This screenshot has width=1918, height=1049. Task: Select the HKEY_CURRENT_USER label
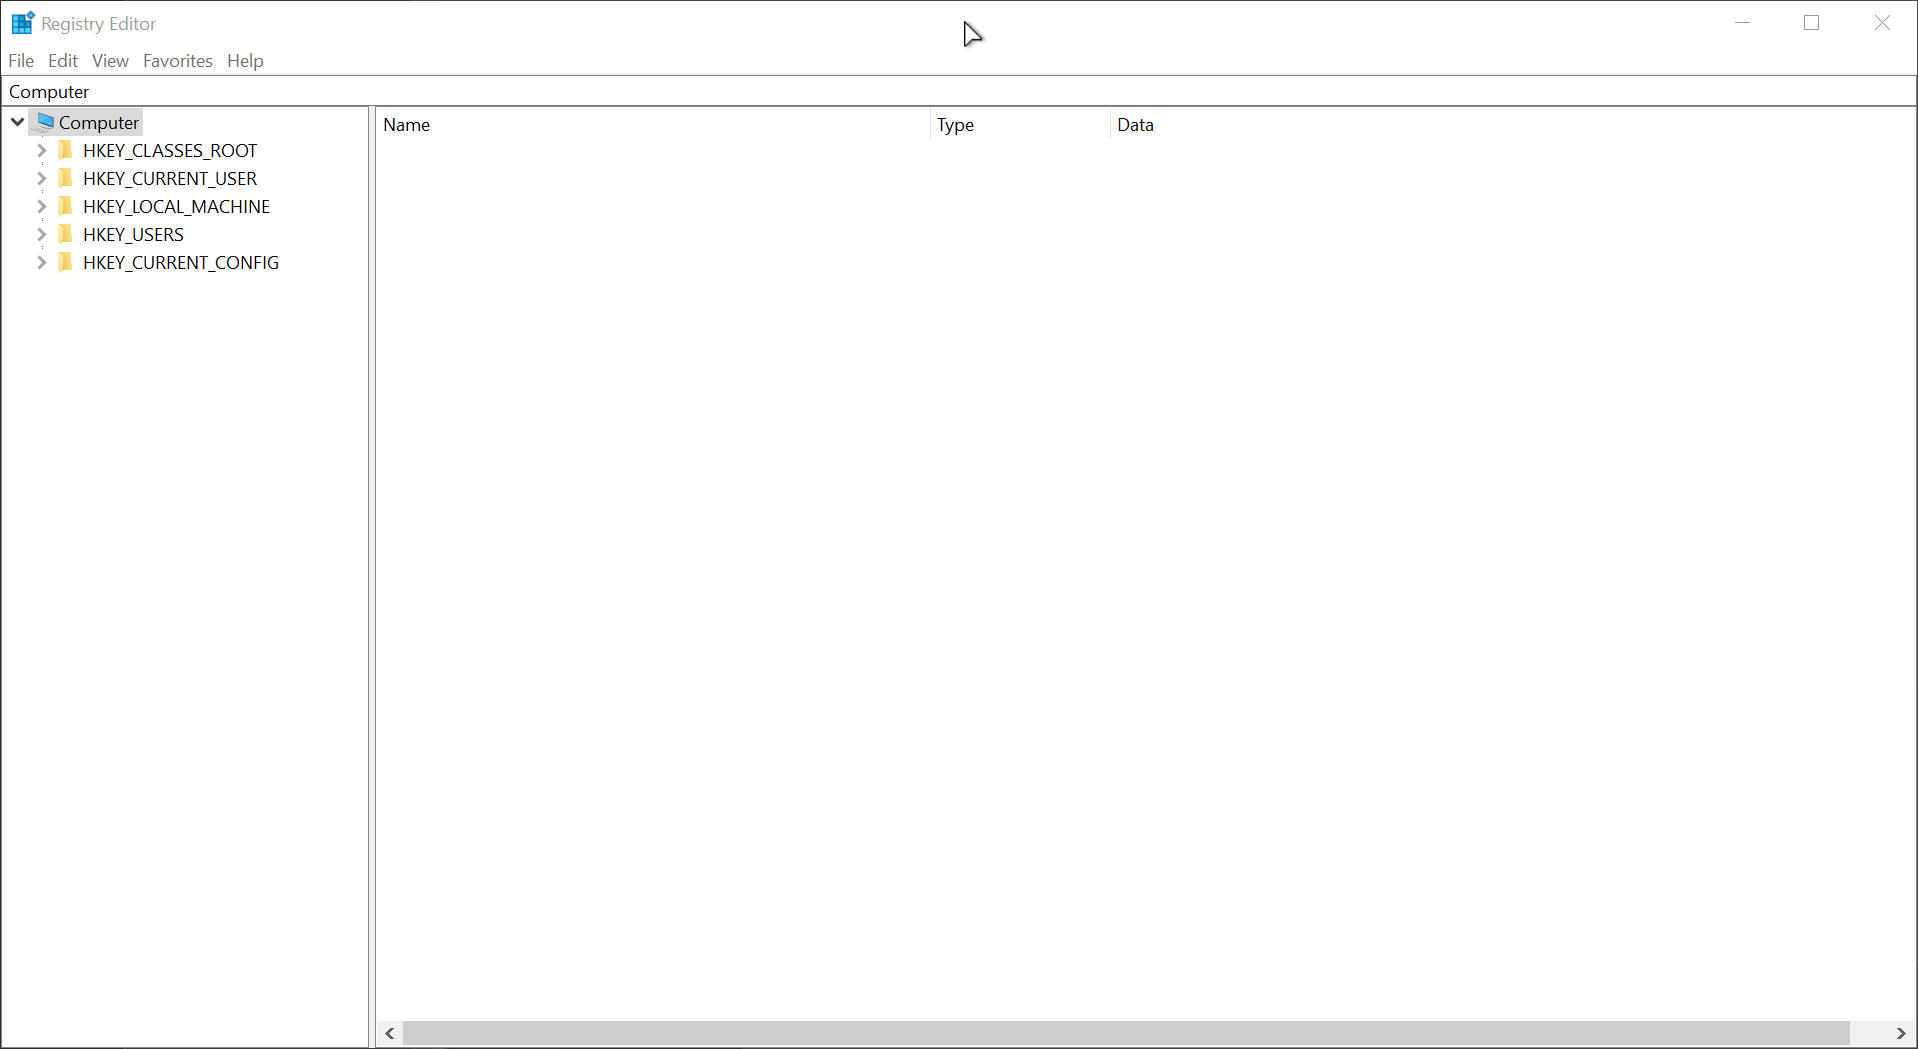coord(170,178)
